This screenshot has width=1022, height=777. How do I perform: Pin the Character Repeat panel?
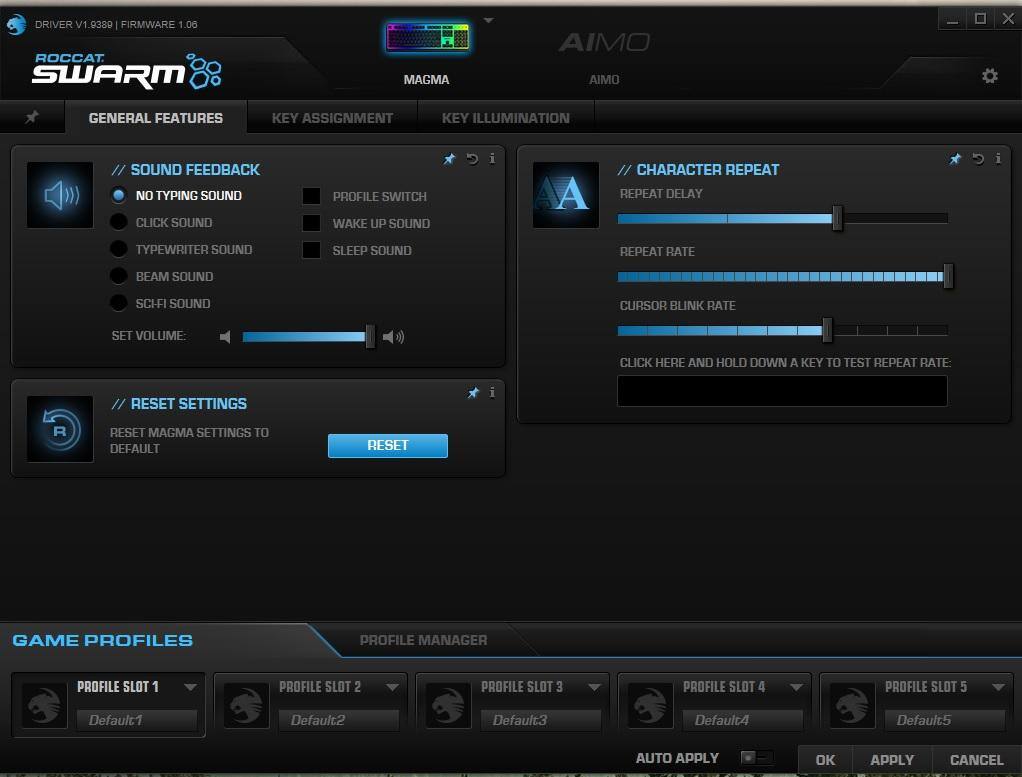[956, 159]
